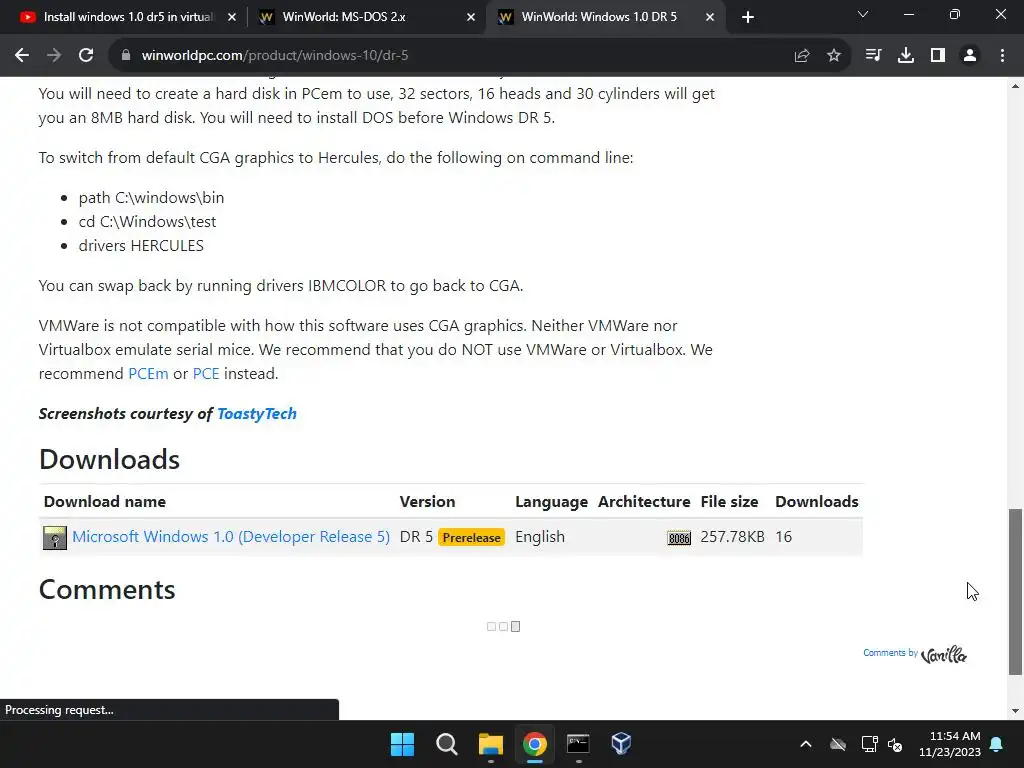Click the Prerelease badge
Viewport: 1024px width, 768px height.
point(472,537)
